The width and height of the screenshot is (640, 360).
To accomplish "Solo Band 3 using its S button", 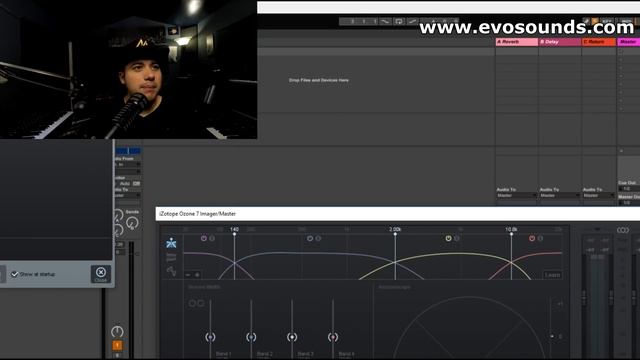I will 457,238.
